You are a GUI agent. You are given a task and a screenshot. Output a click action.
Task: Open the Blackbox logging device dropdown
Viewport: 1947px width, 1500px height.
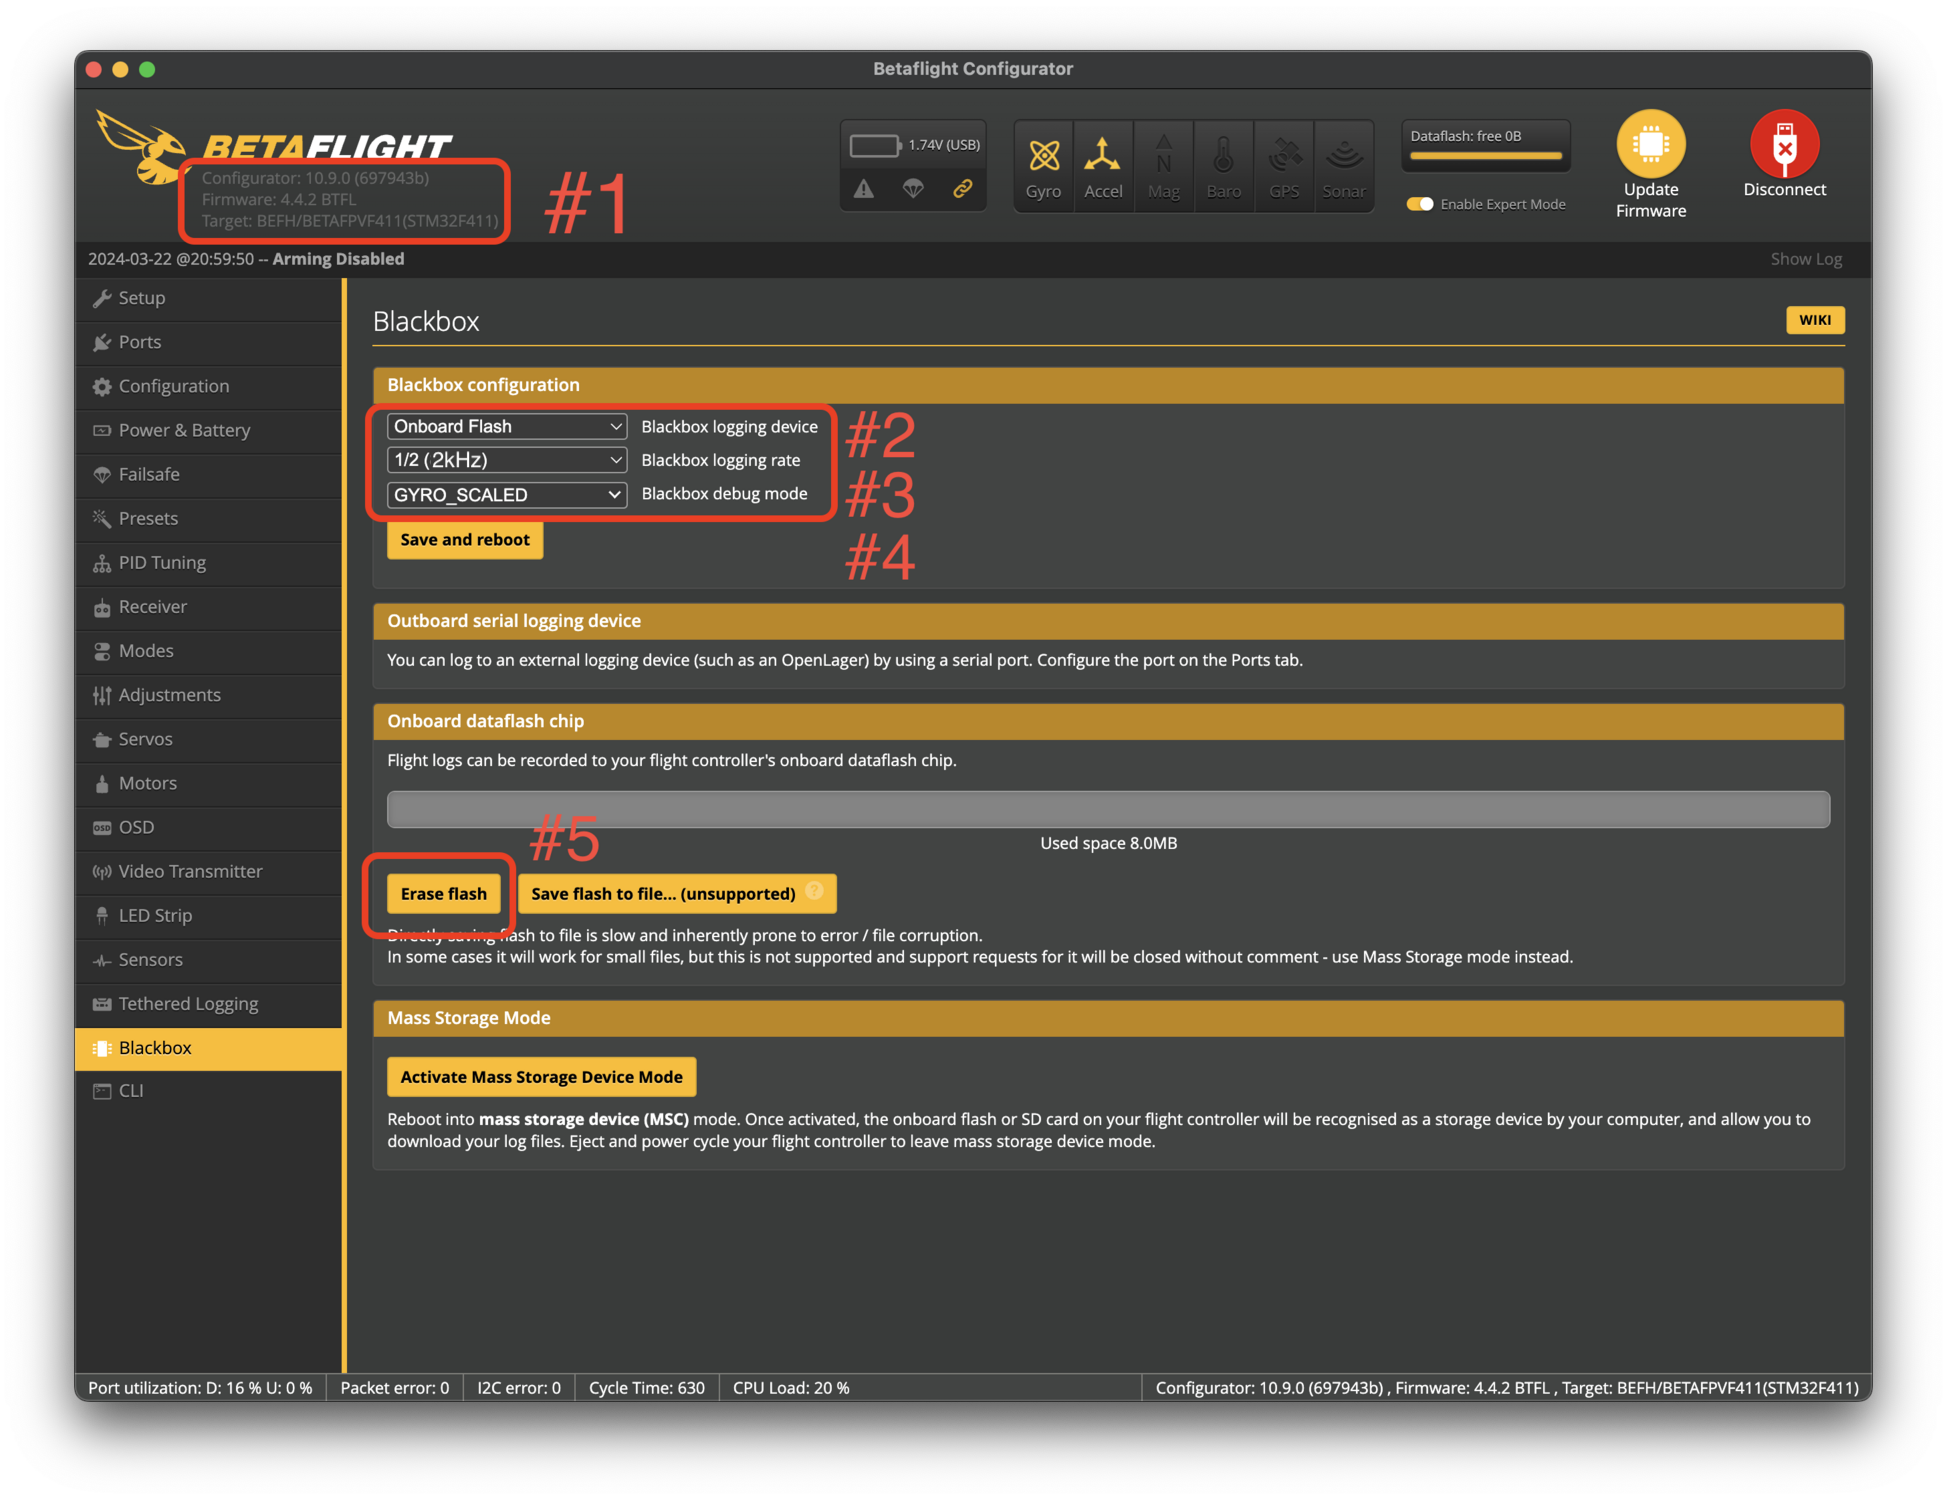(506, 425)
